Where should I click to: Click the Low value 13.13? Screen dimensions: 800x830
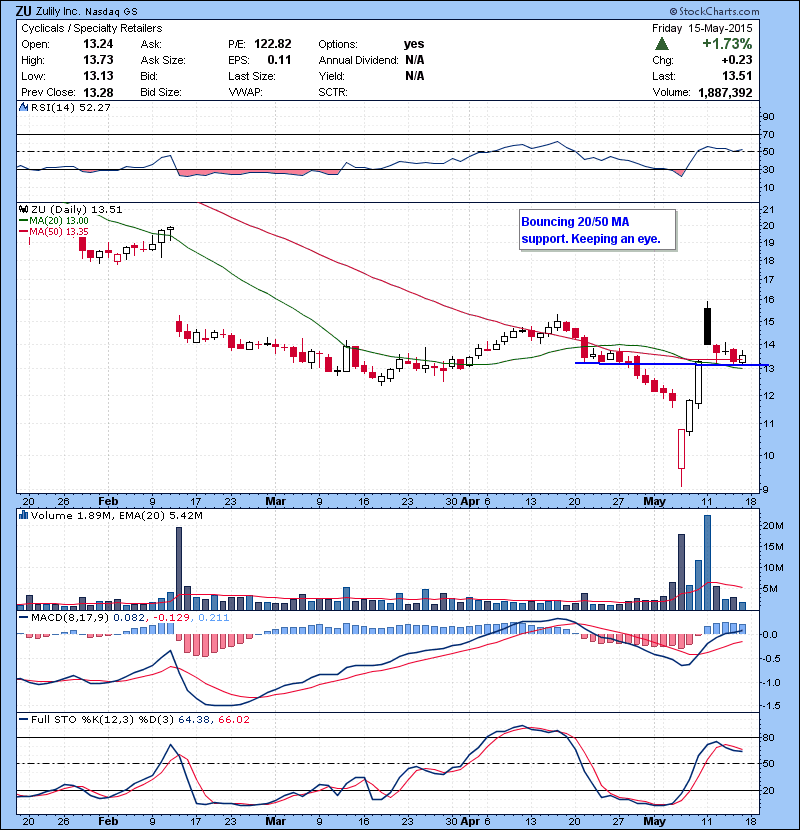pyautogui.click(x=98, y=76)
